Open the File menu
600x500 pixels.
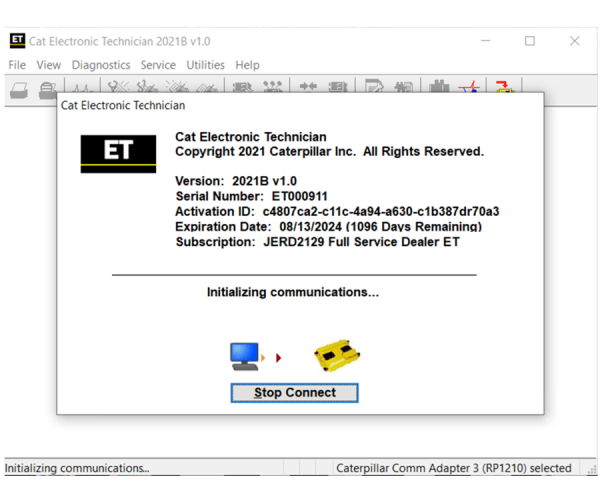click(x=17, y=65)
